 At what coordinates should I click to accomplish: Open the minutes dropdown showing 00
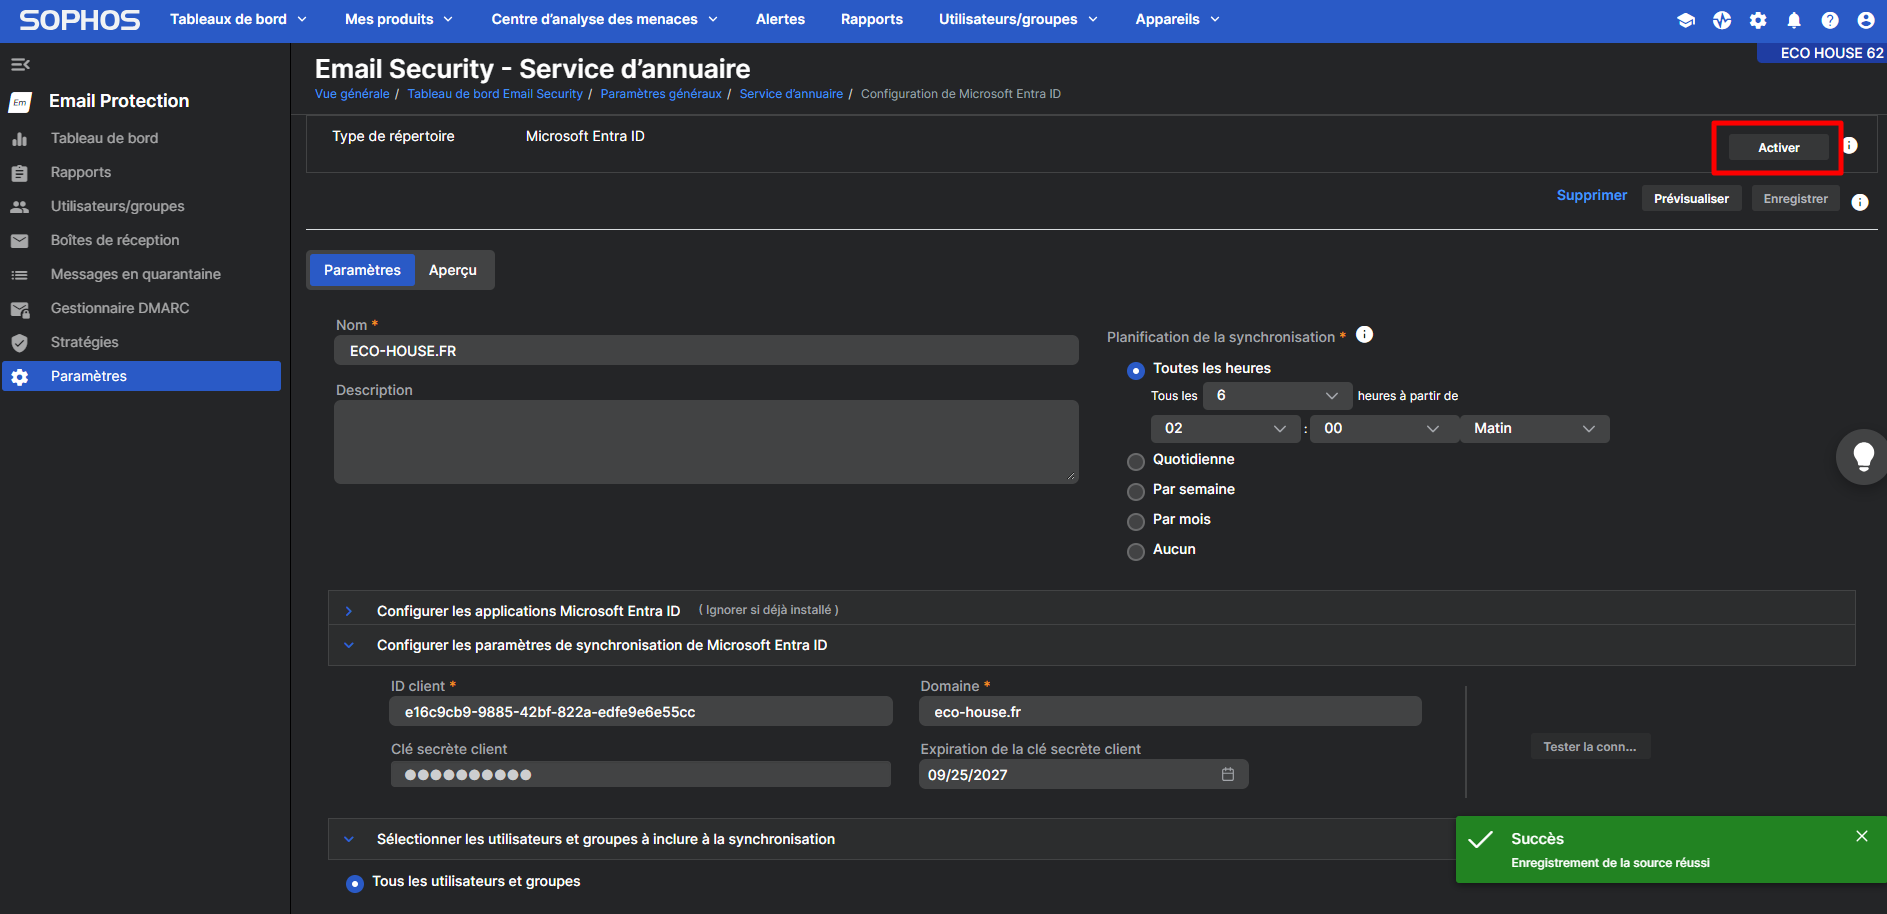point(1384,428)
